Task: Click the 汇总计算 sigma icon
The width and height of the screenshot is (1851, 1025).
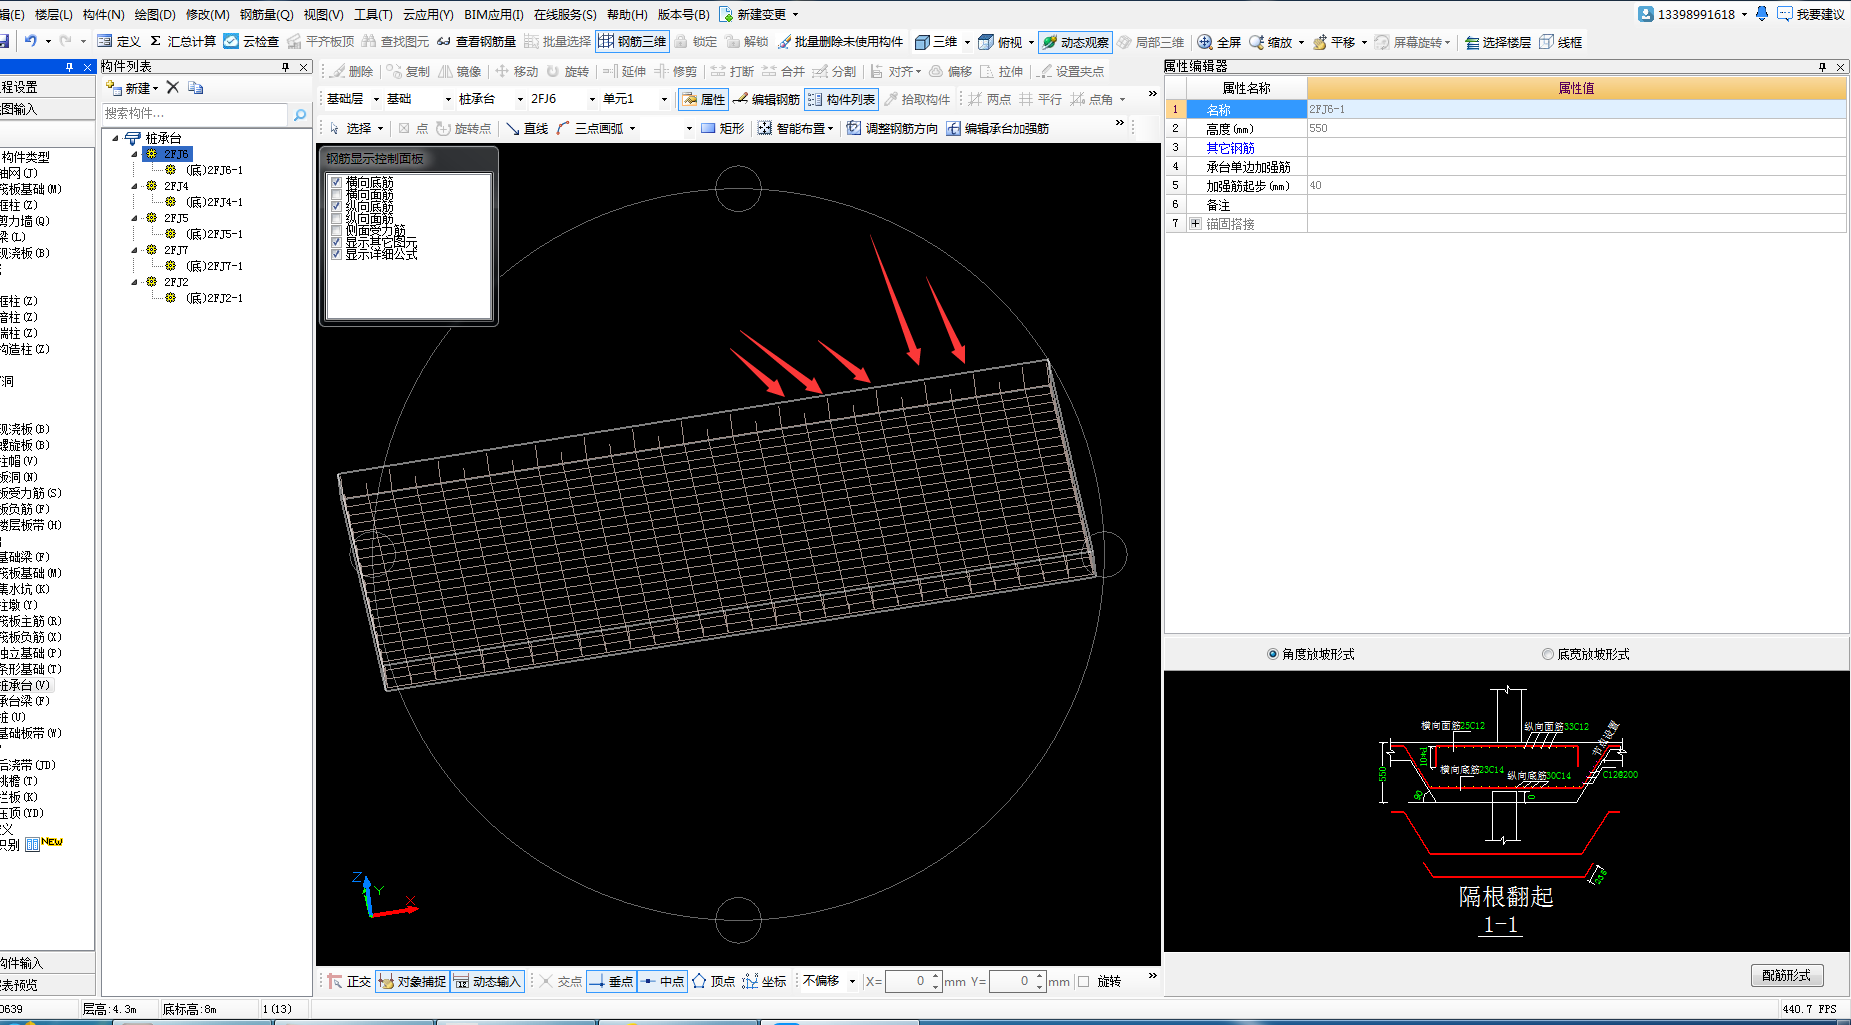Action: [155, 42]
